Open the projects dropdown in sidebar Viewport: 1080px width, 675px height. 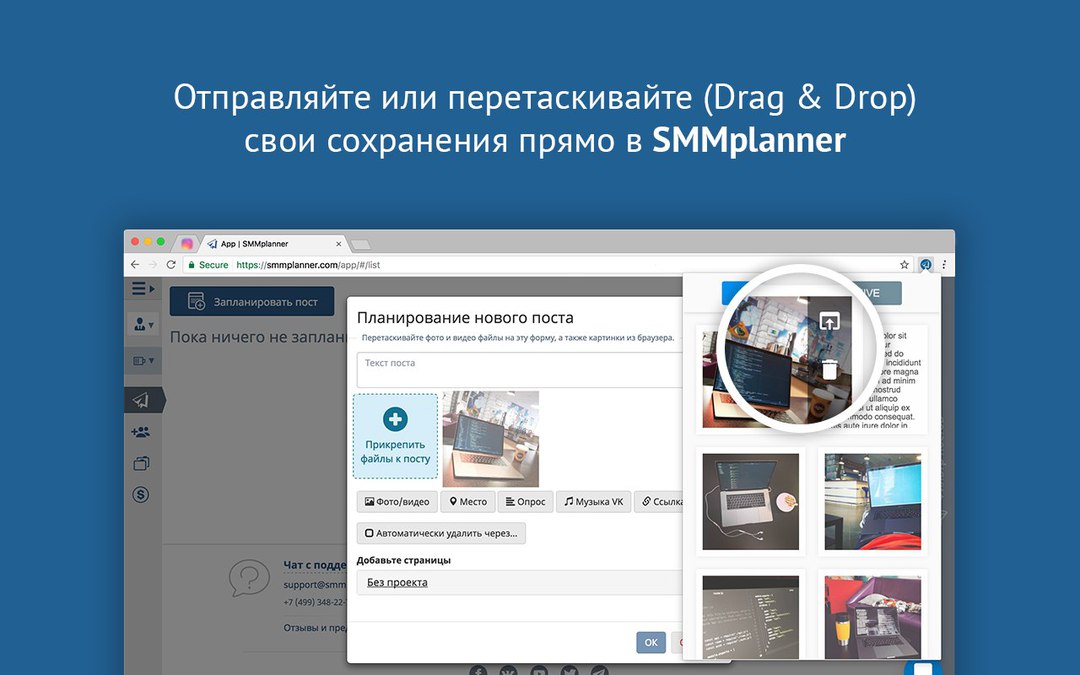coord(143,360)
